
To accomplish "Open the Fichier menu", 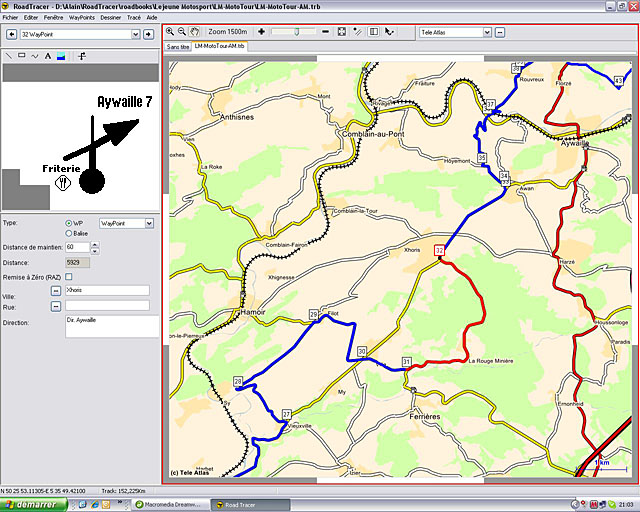I will coord(10,18).
